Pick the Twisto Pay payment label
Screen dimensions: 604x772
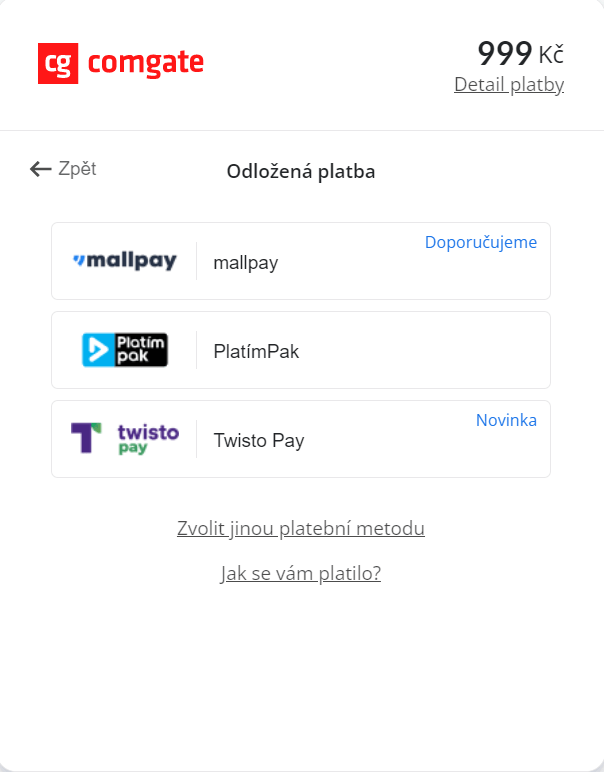click(x=258, y=440)
